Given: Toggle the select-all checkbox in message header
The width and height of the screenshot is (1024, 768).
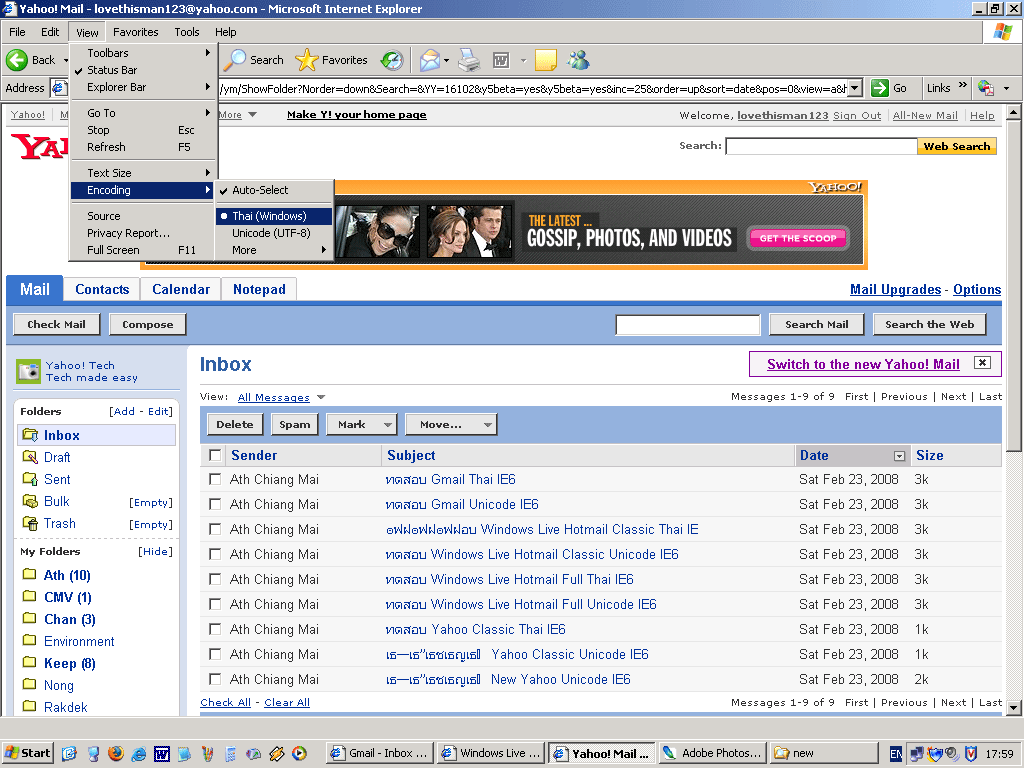Looking at the screenshot, I should (x=215, y=455).
